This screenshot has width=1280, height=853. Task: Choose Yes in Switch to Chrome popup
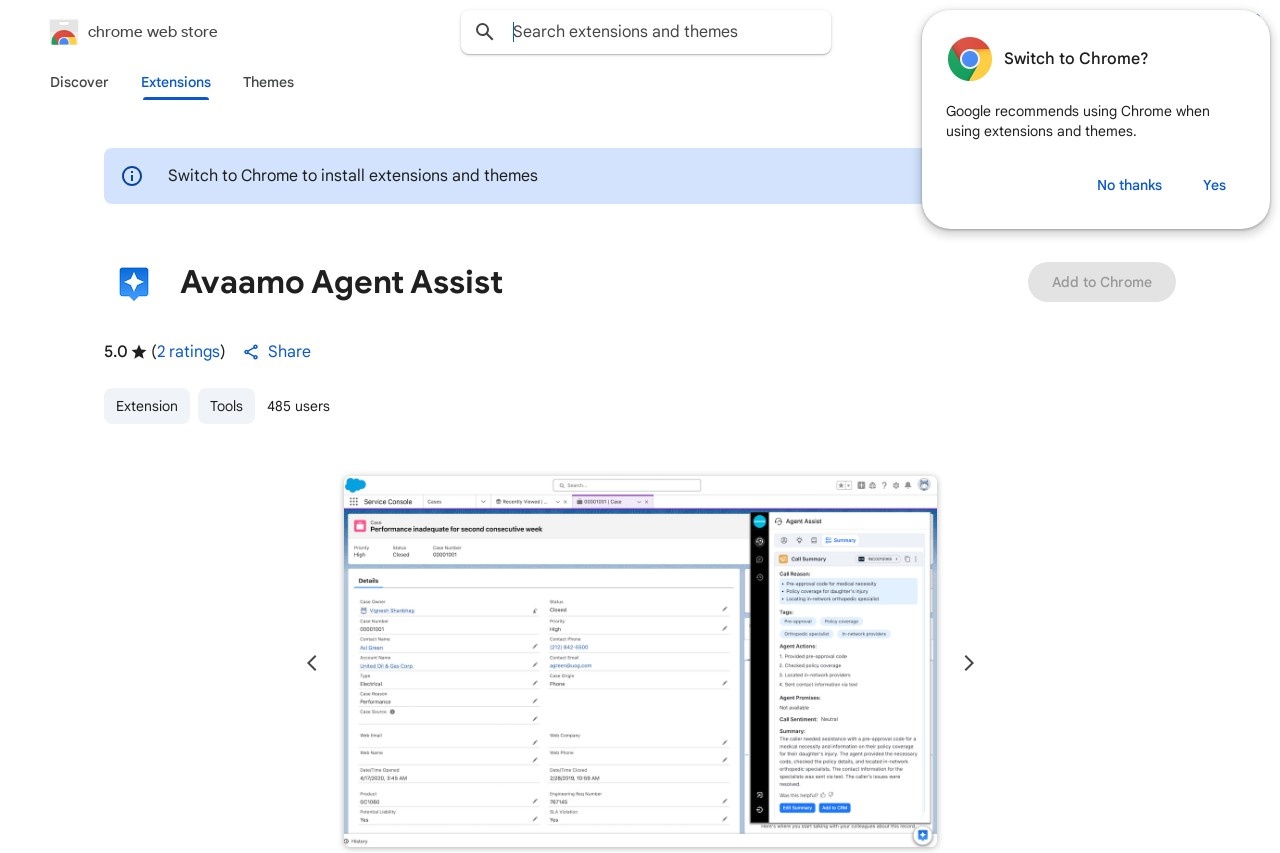click(x=1214, y=185)
